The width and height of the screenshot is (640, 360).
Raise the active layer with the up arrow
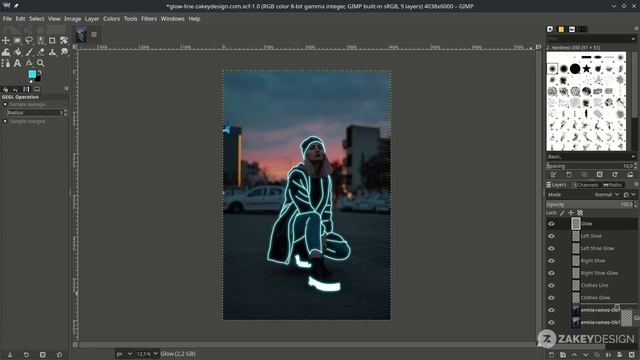pos(574,355)
